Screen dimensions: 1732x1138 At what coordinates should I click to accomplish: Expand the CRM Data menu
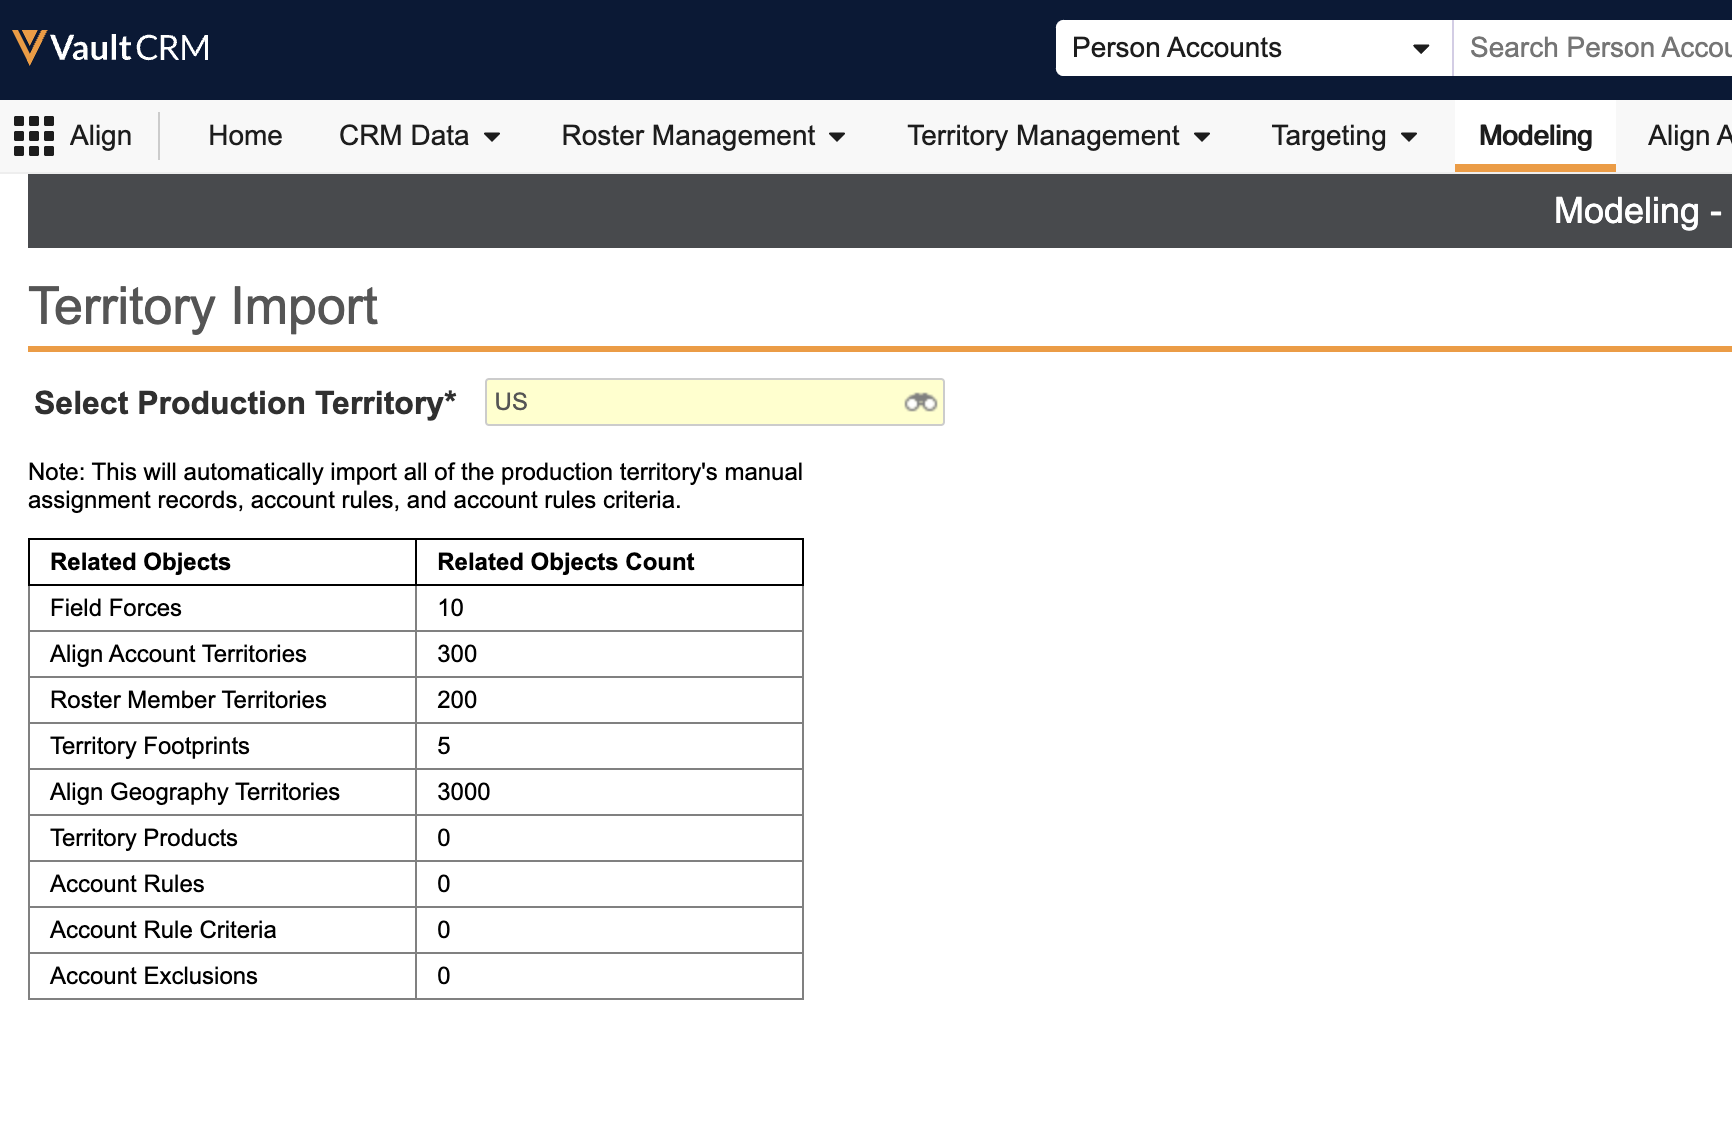pos(419,136)
